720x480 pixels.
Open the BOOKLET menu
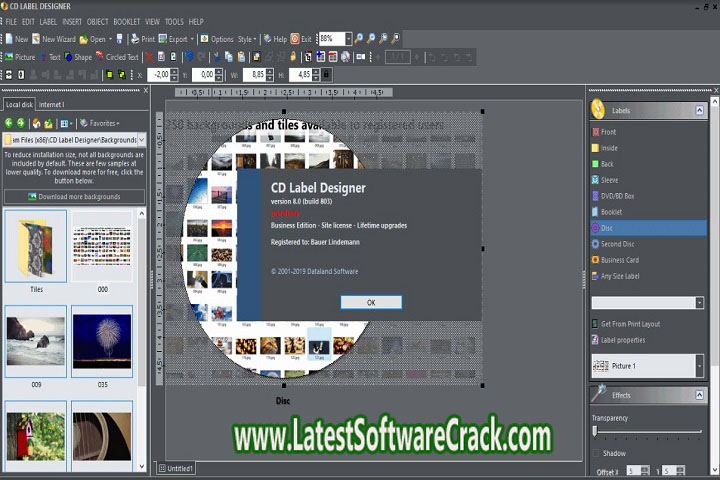click(x=127, y=22)
